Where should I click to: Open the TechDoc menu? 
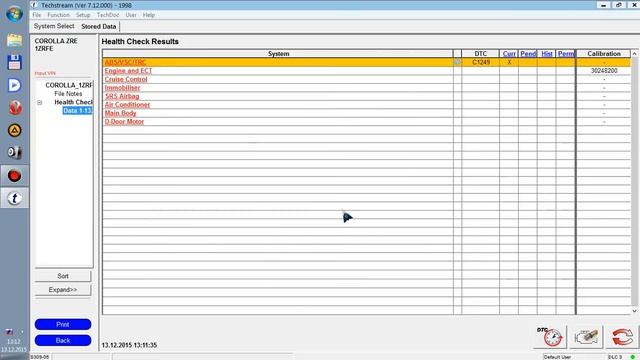(108, 15)
